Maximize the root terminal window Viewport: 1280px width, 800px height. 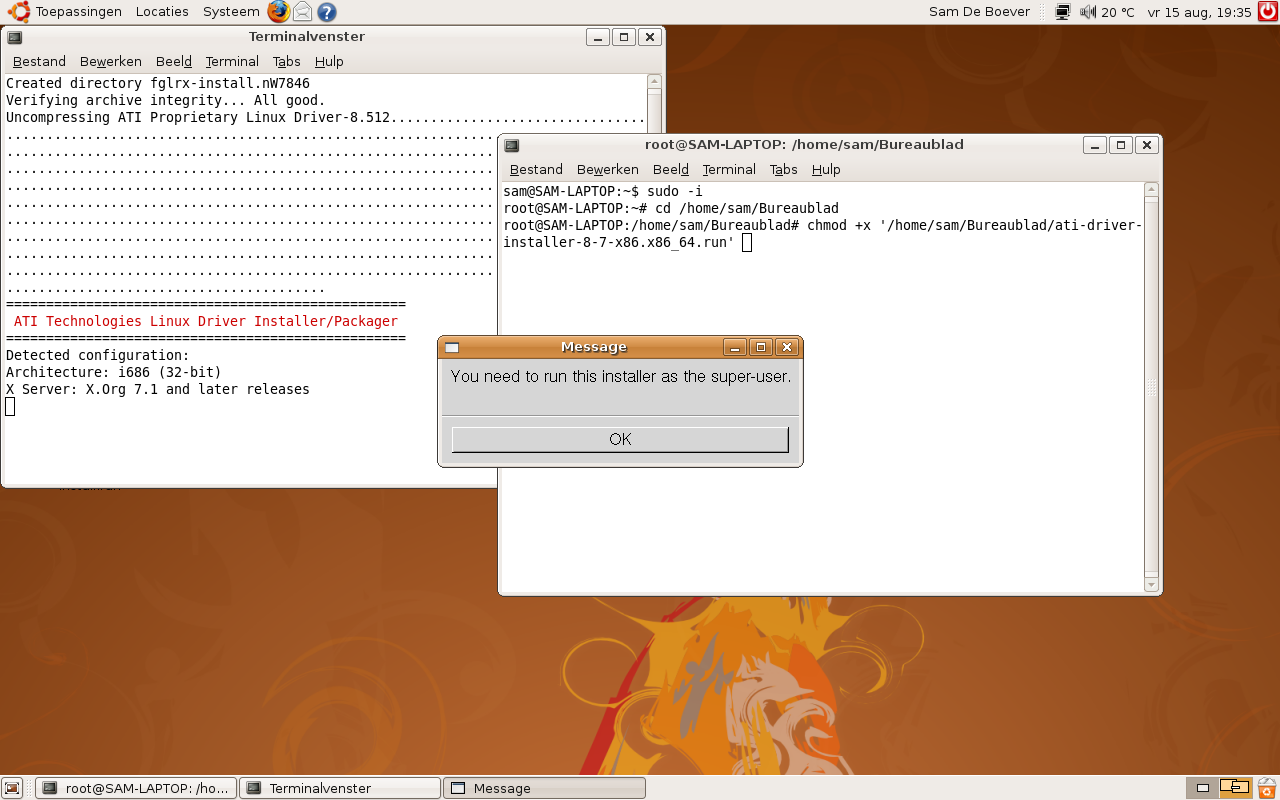point(1121,145)
